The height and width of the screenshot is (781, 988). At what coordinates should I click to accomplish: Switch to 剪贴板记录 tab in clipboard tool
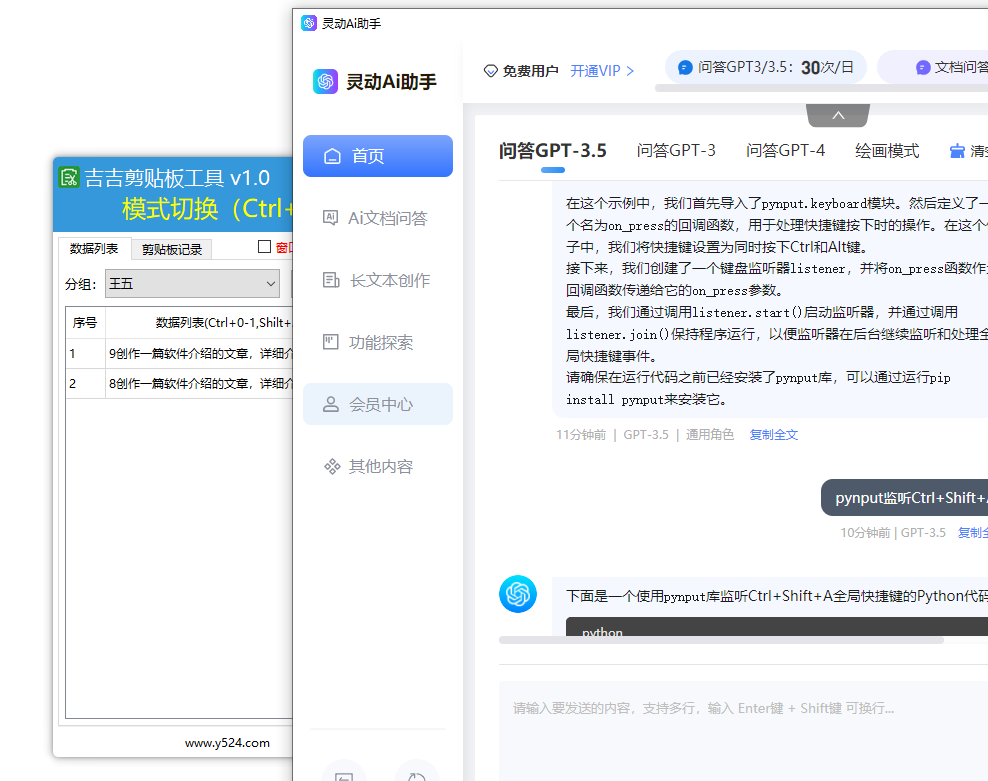click(x=171, y=249)
